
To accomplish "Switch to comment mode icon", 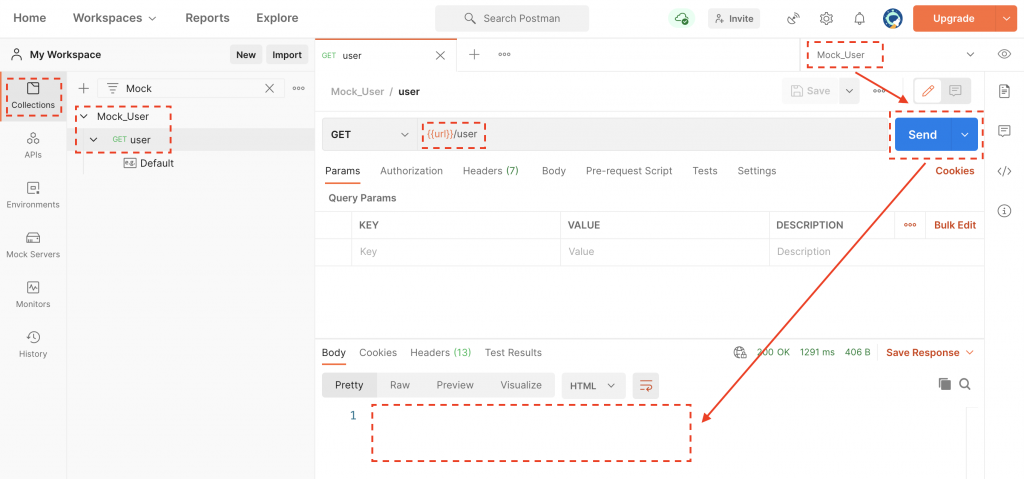I will tap(955, 91).
